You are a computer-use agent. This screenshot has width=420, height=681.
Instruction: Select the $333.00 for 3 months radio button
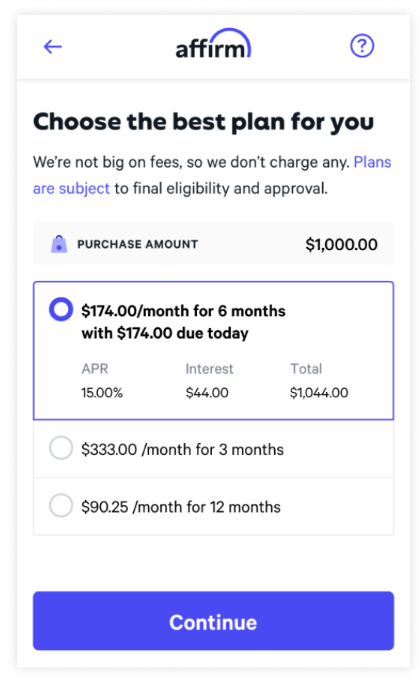tap(61, 448)
